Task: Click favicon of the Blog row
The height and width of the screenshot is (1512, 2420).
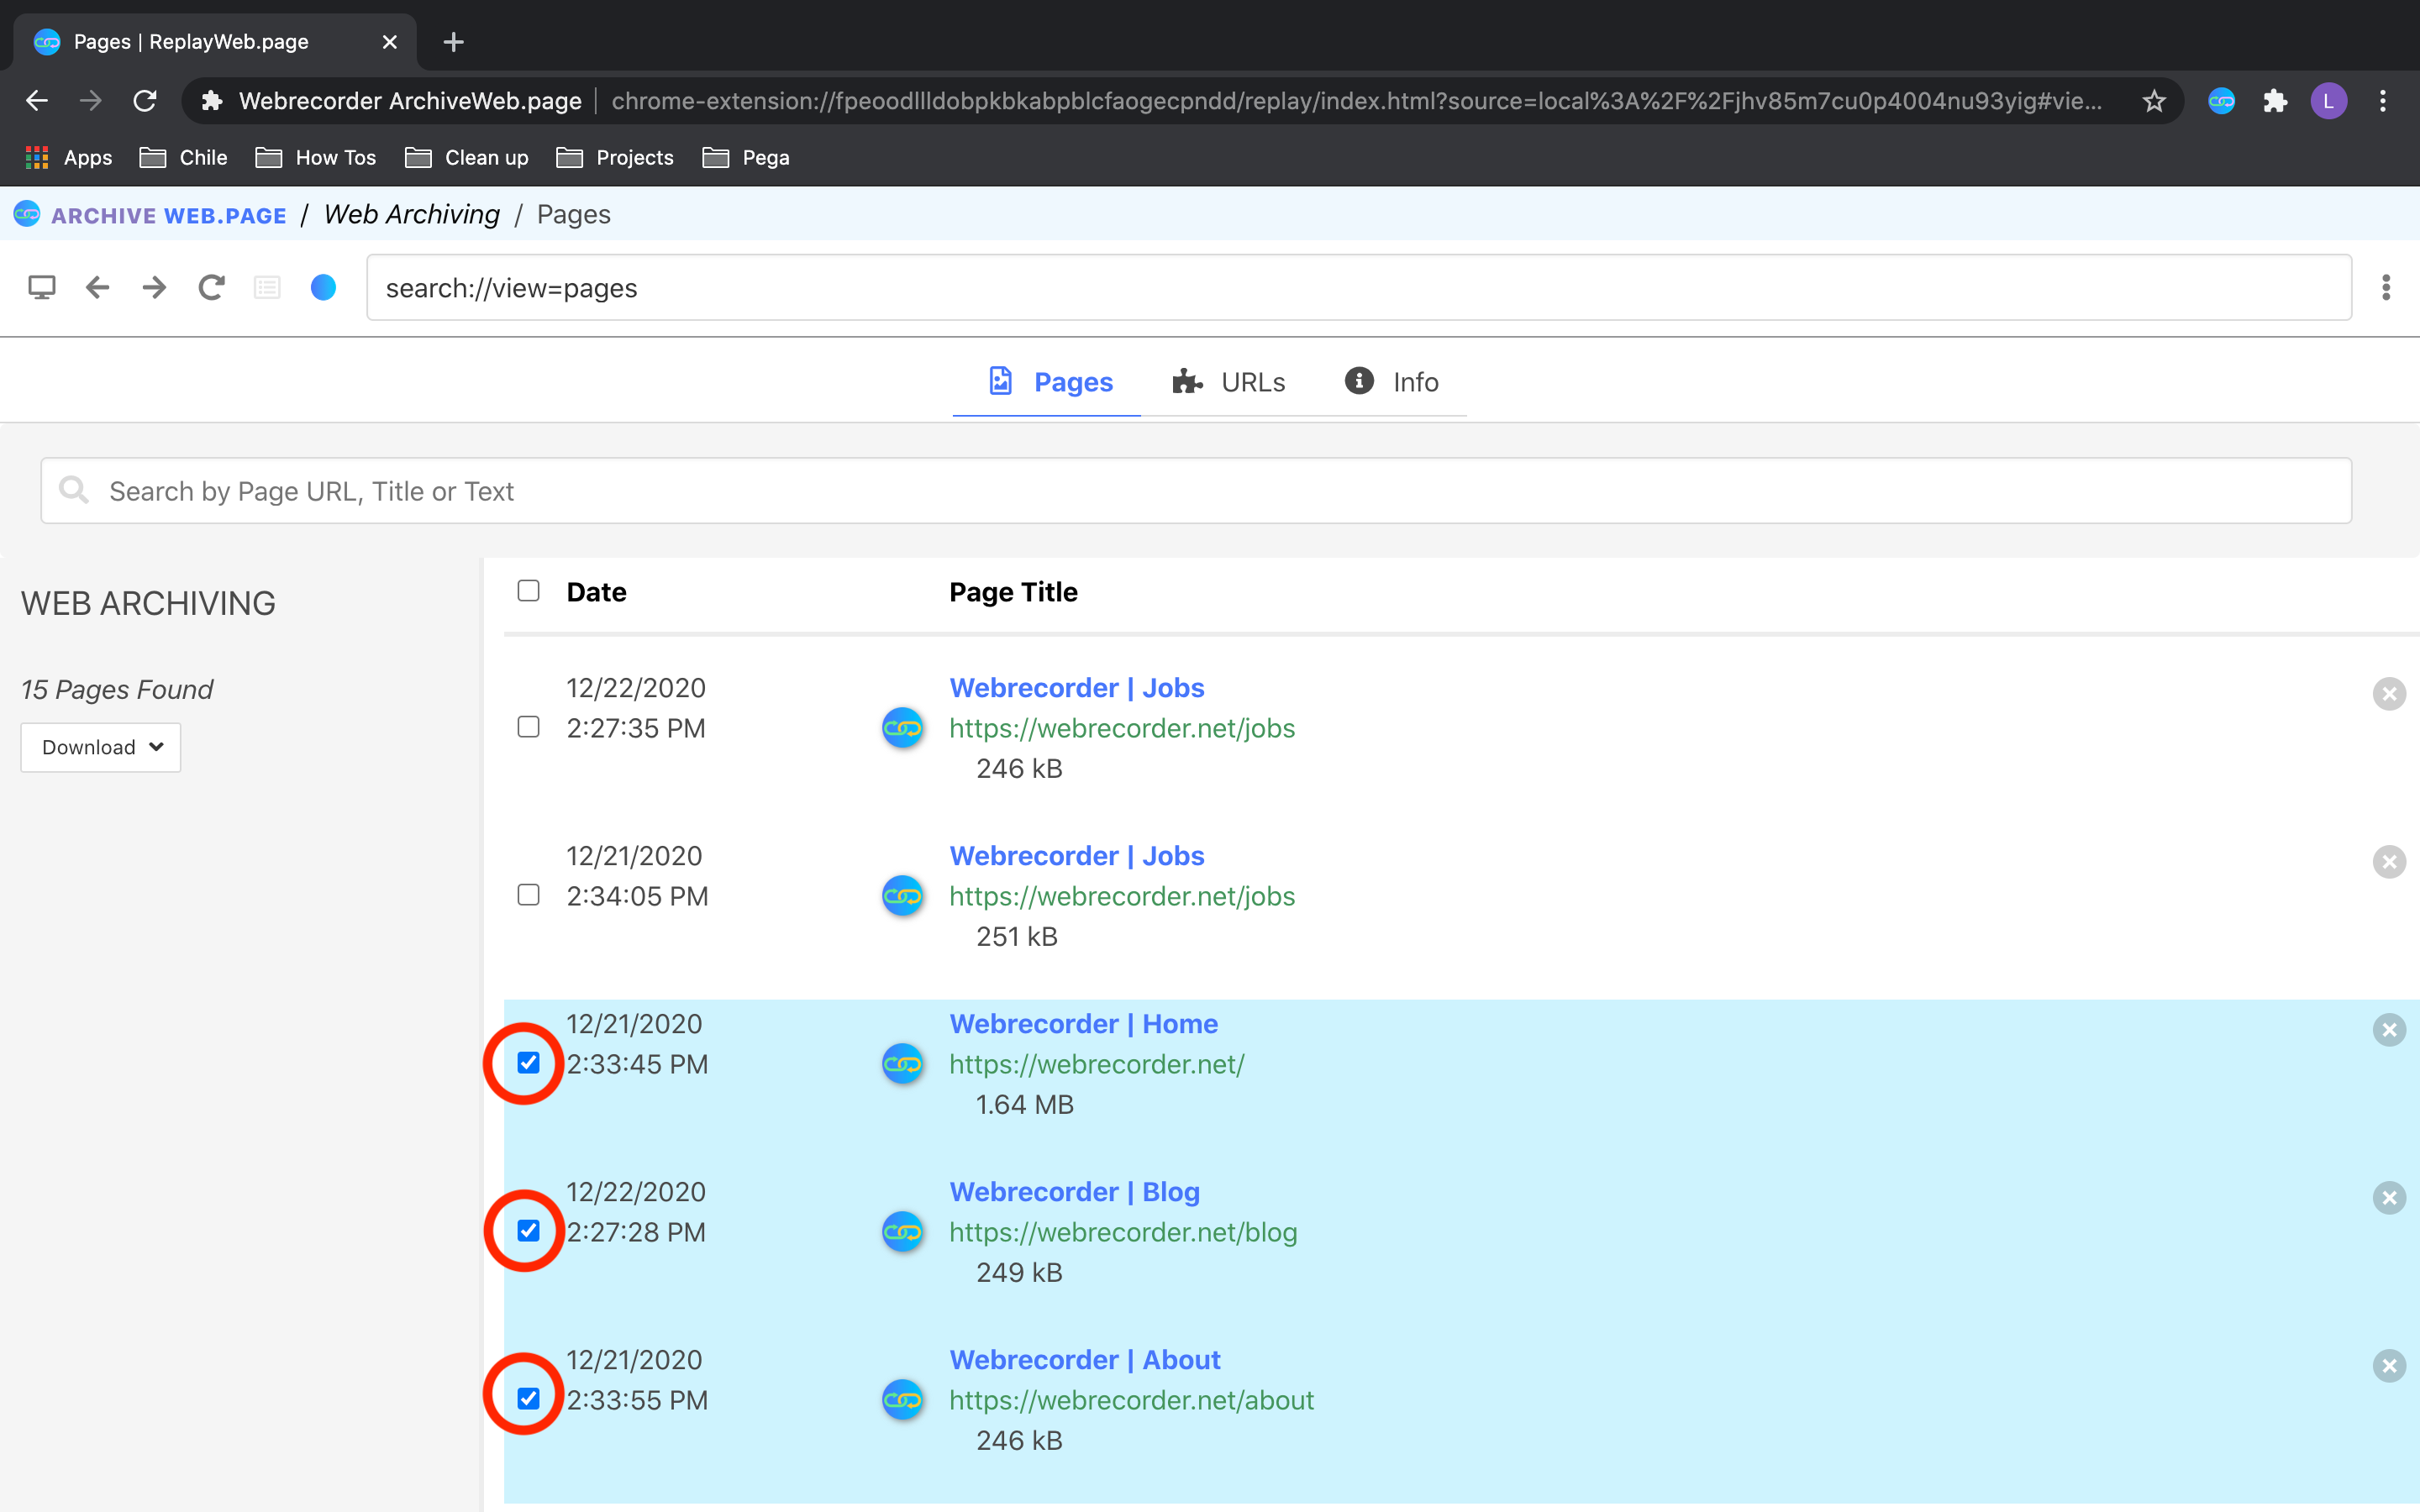Action: 902,1232
